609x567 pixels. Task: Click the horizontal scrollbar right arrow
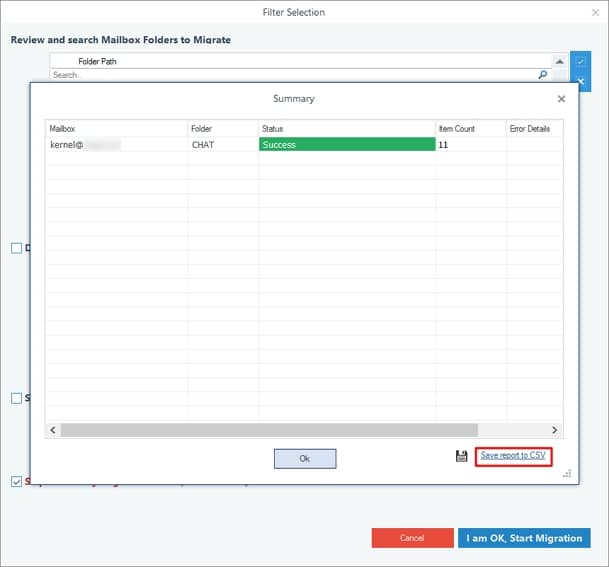[x=555, y=430]
